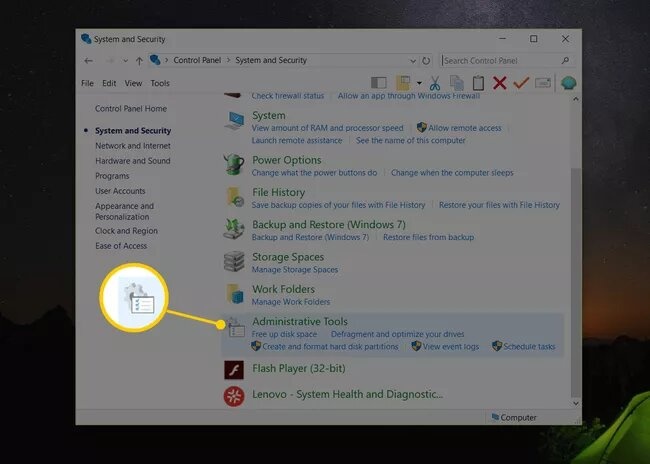Image resolution: width=650 pixels, height=464 pixels.
Task: Open the File History icon
Action: point(234,198)
